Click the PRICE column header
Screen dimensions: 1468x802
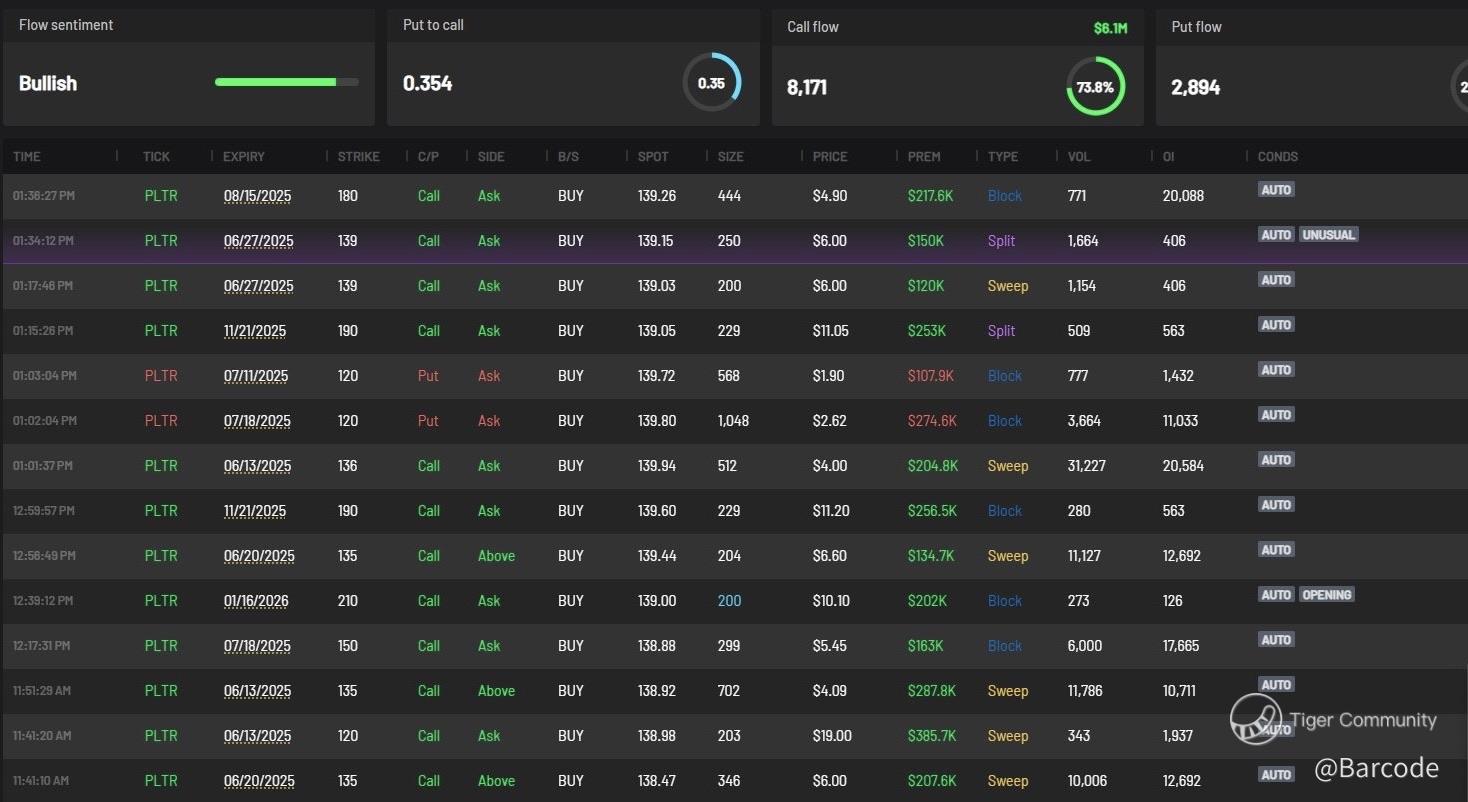click(x=830, y=157)
